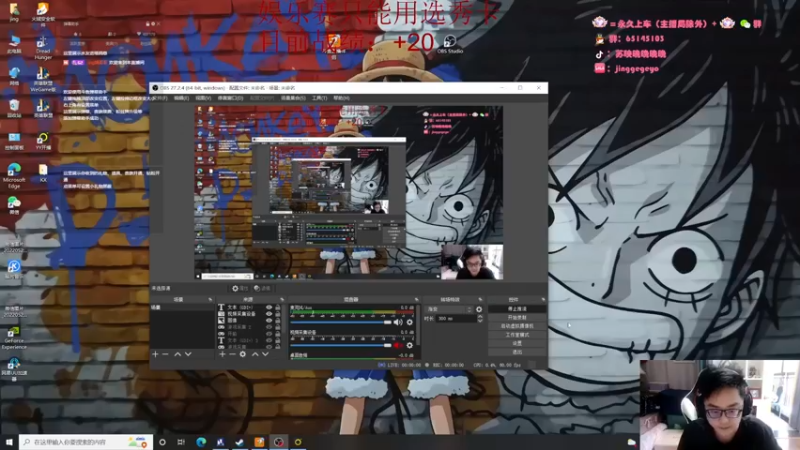The height and width of the screenshot is (450, 800).
Task: Toggle visibility of 视频采集设备 source
Action: pos(269,314)
